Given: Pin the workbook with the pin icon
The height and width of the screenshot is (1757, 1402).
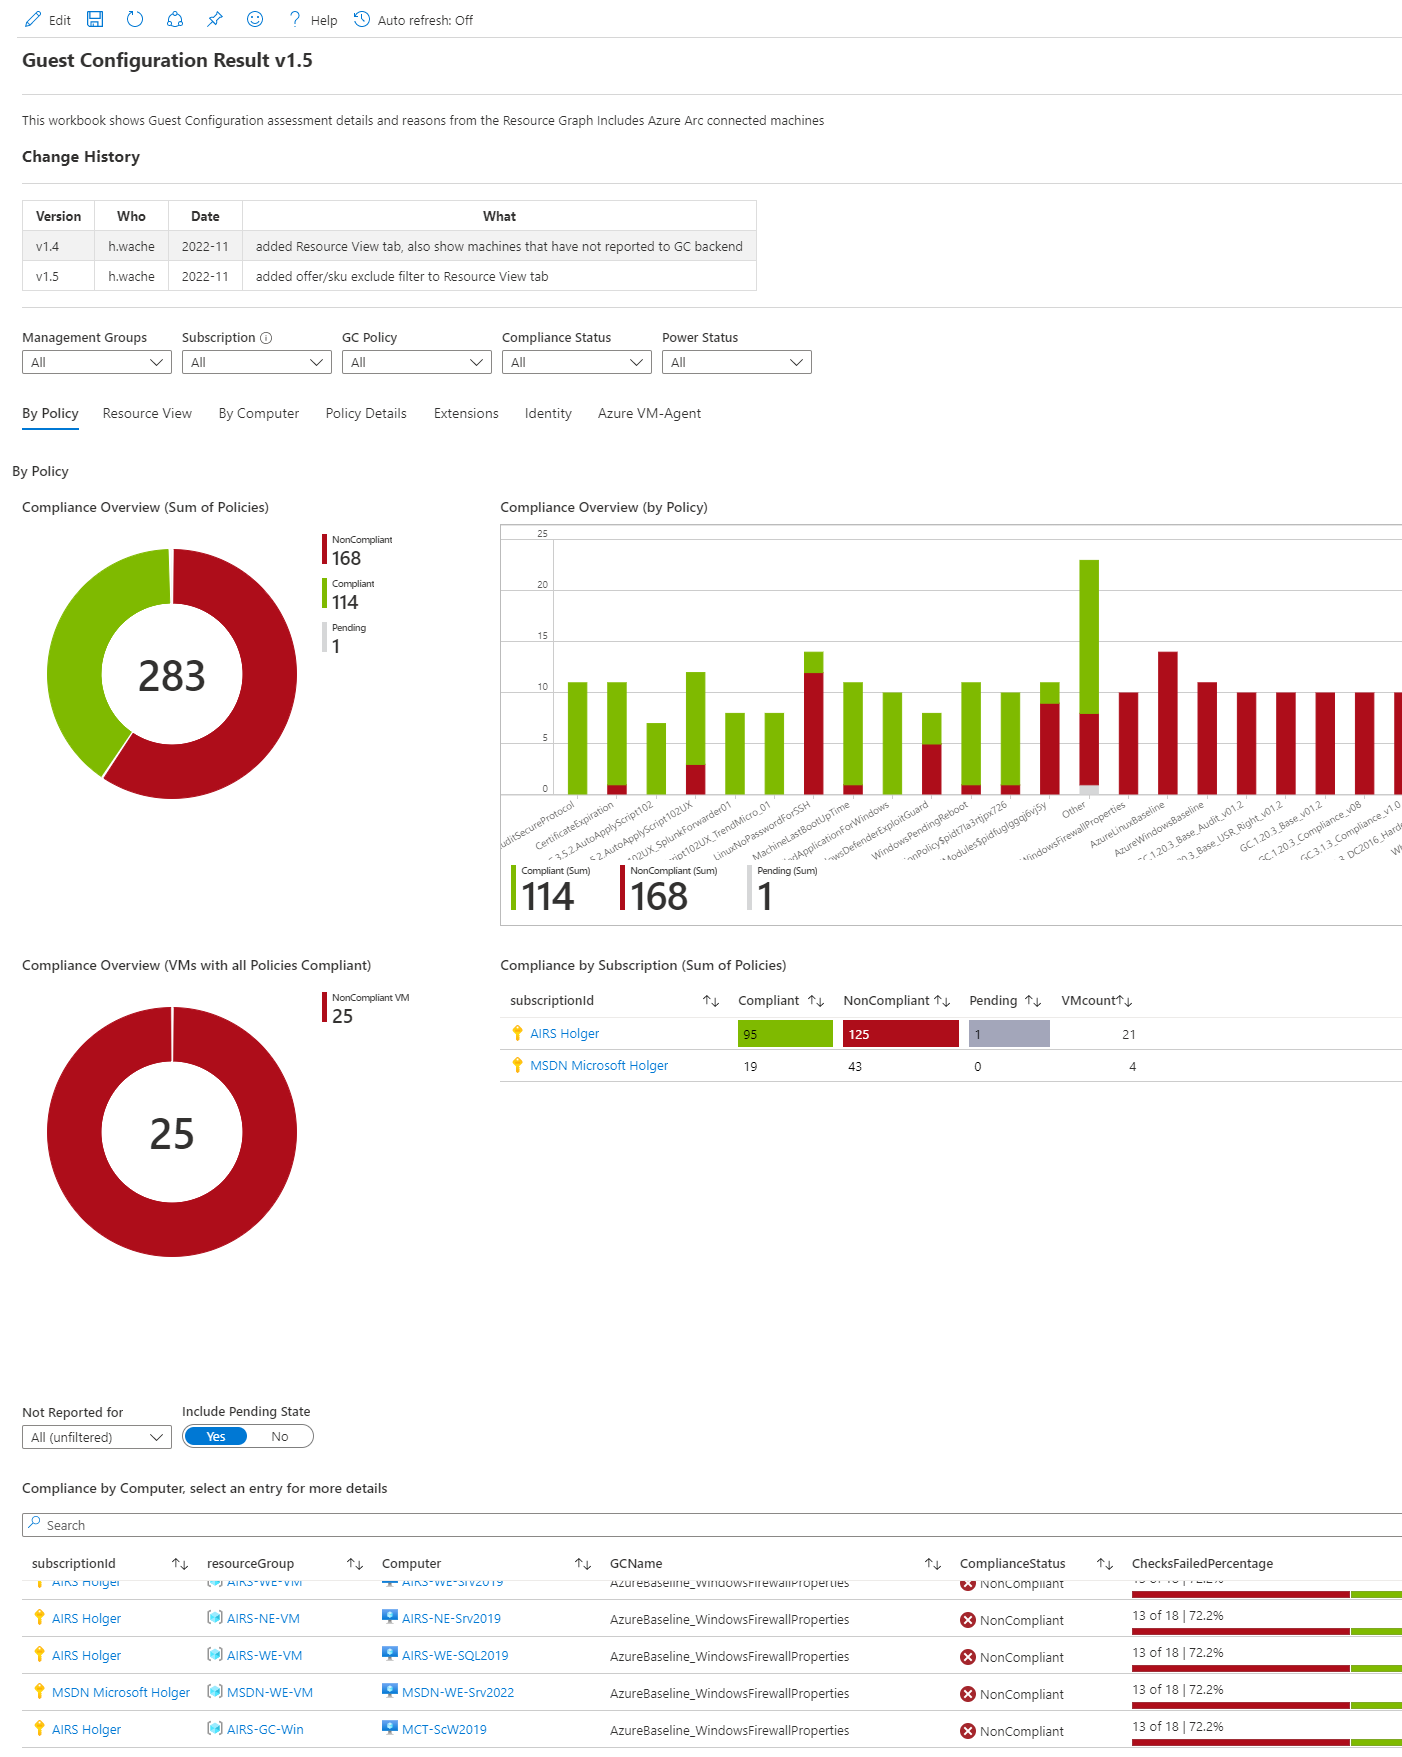Looking at the screenshot, I should click(x=215, y=19).
